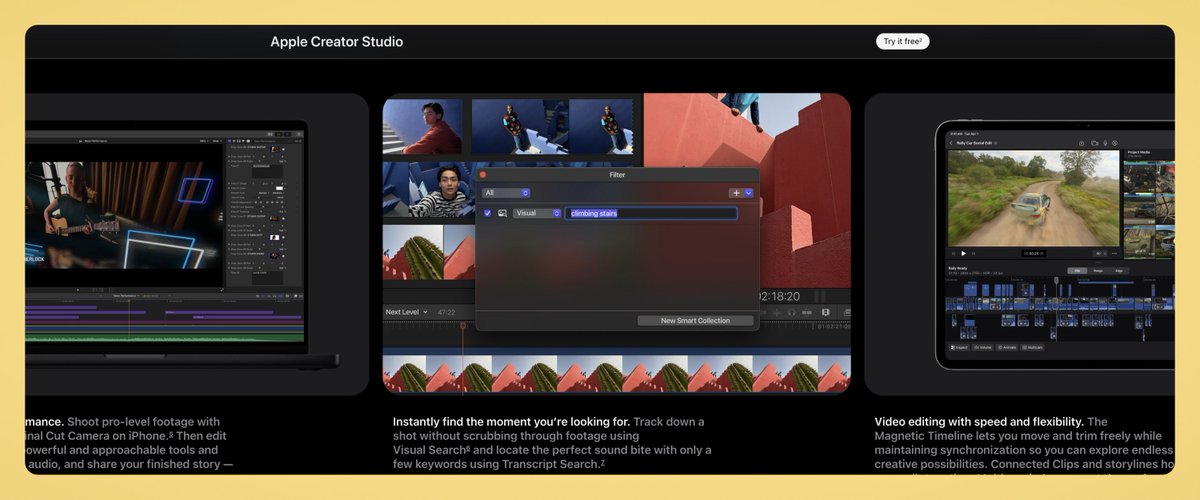This screenshot has width=1200, height=500.
Task: Open the All match dropdown in Filter
Action: [x=506, y=192]
